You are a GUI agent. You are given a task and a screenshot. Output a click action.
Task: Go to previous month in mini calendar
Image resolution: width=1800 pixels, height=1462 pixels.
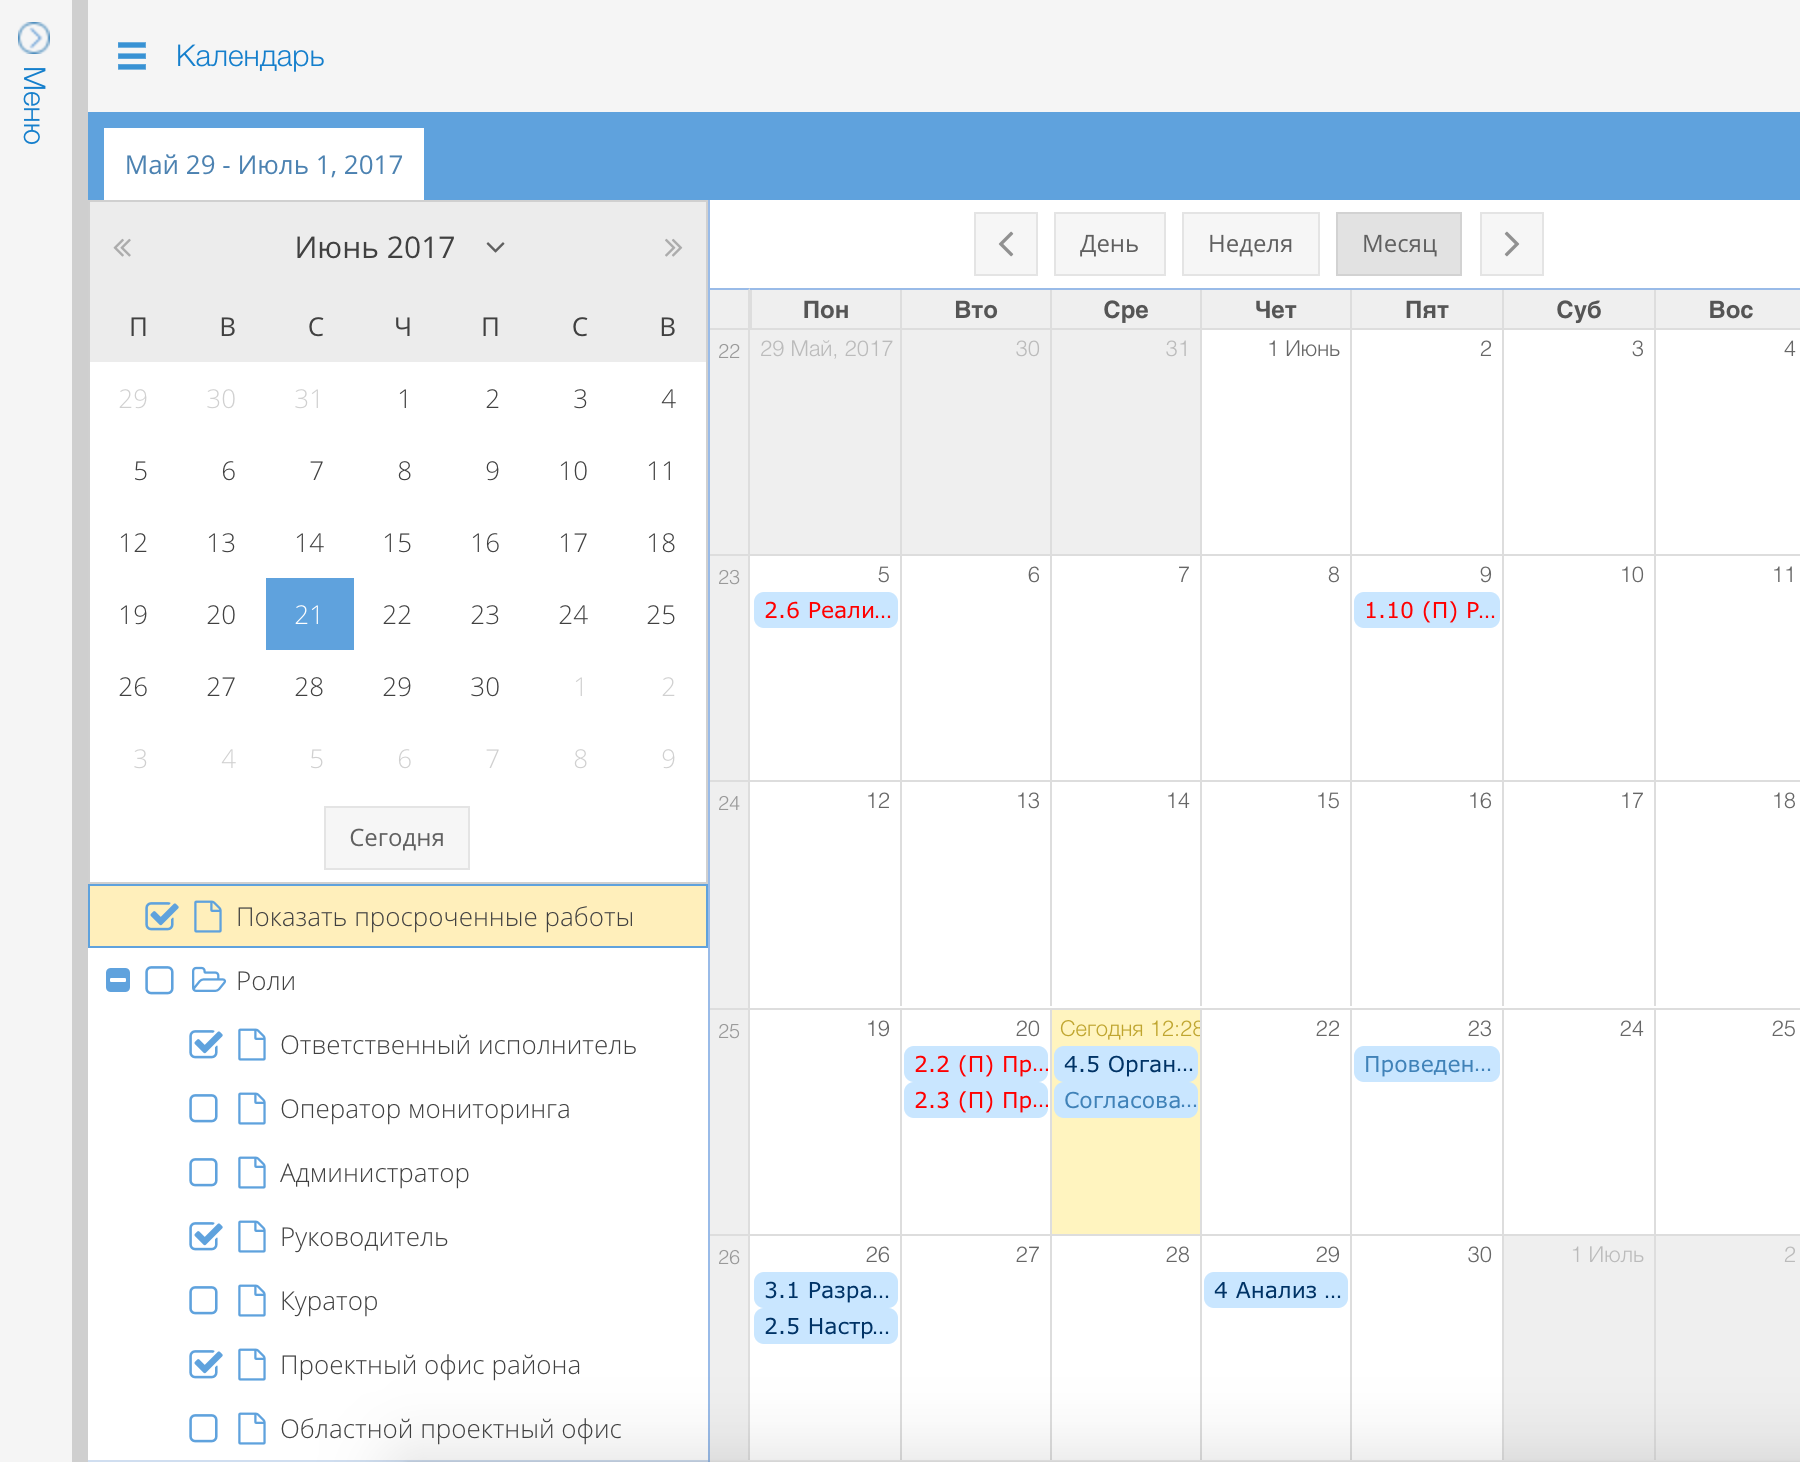(x=122, y=248)
